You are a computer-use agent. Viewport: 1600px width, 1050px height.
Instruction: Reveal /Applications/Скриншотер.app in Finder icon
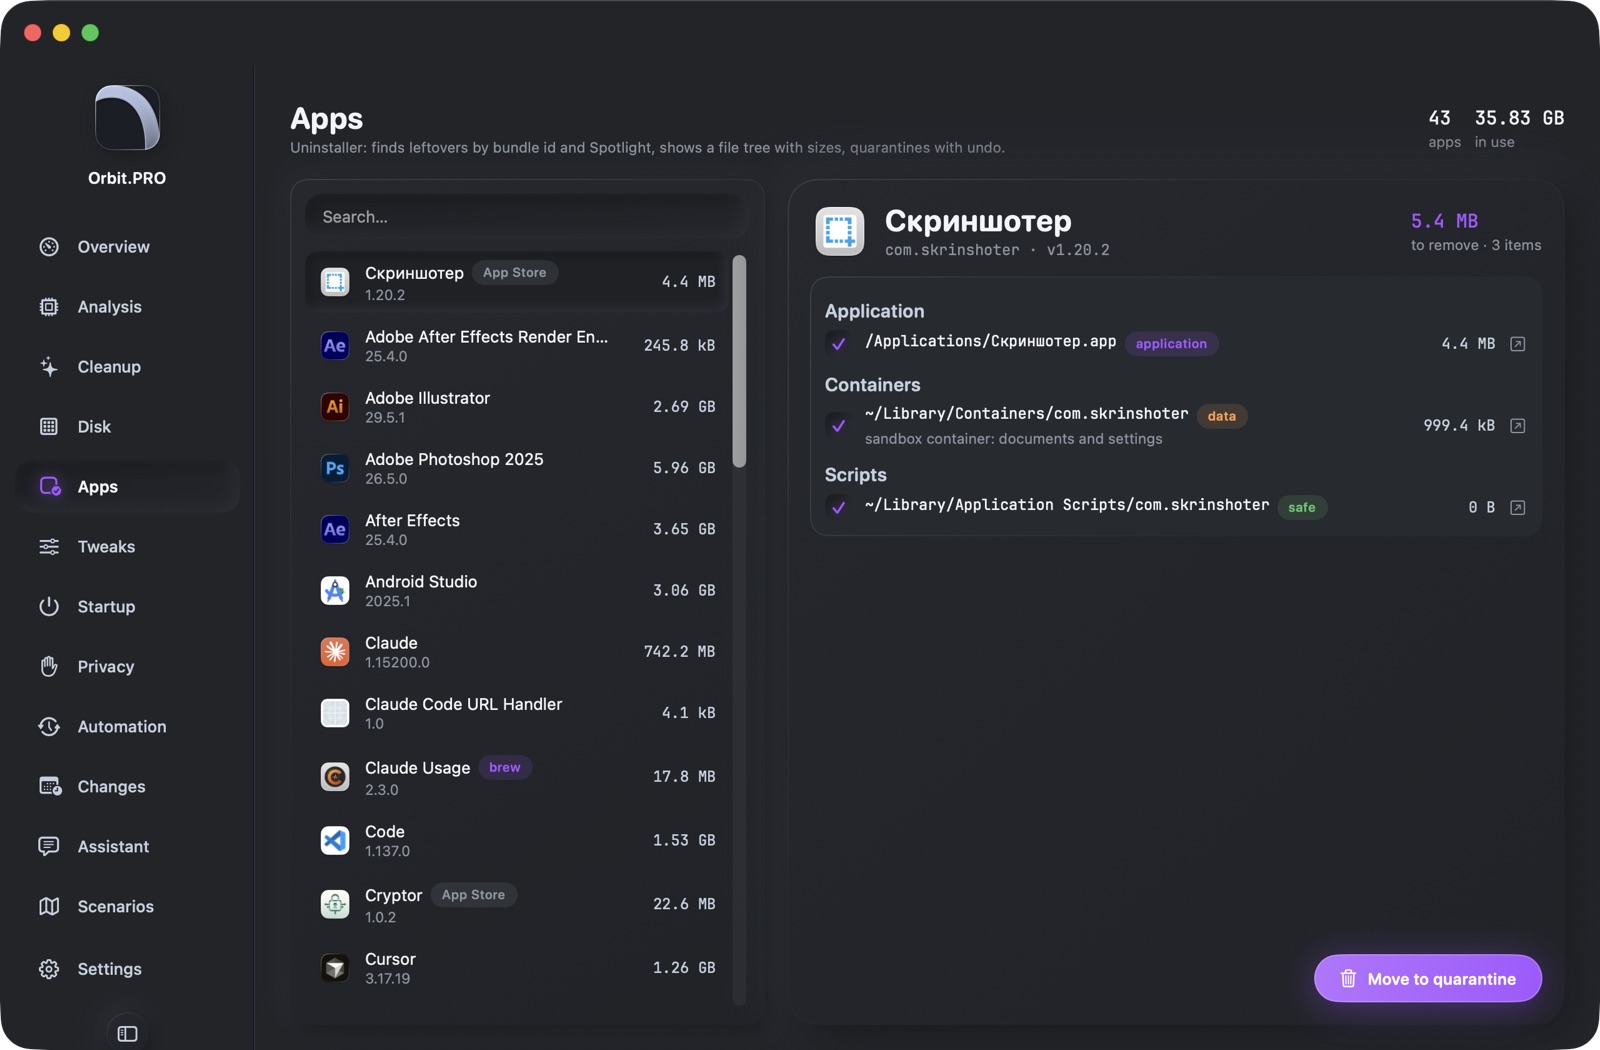pos(1517,344)
